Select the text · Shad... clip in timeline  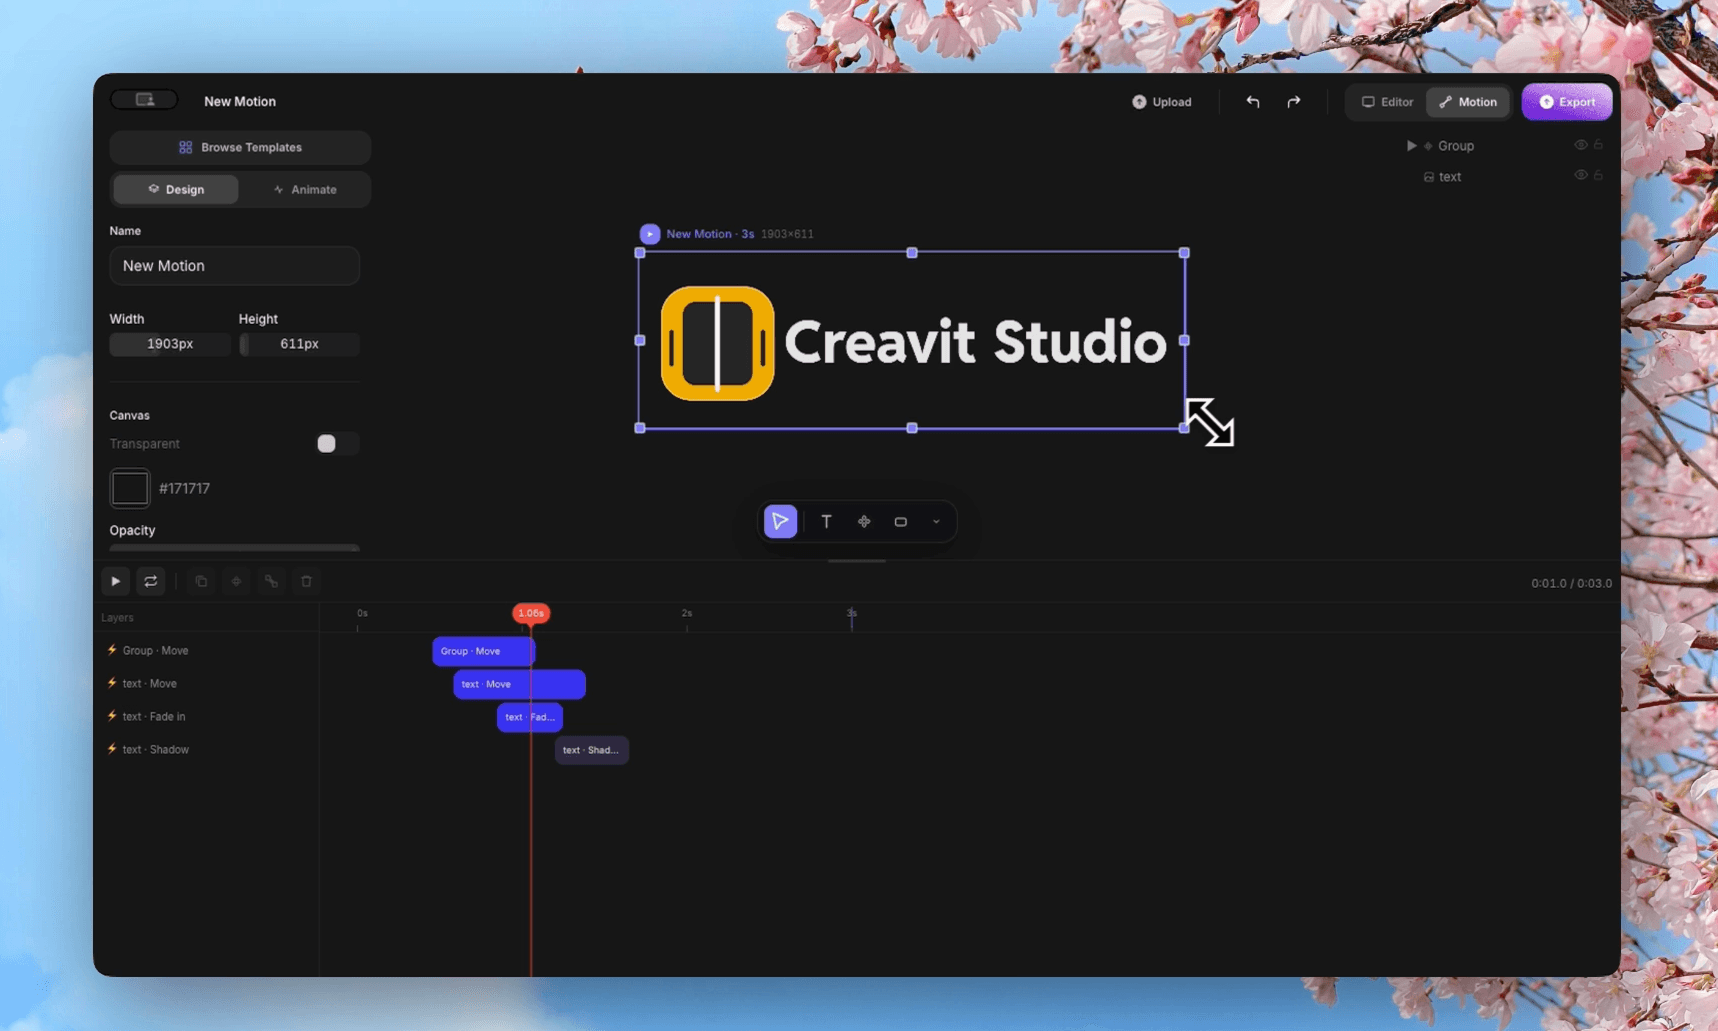click(591, 750)
